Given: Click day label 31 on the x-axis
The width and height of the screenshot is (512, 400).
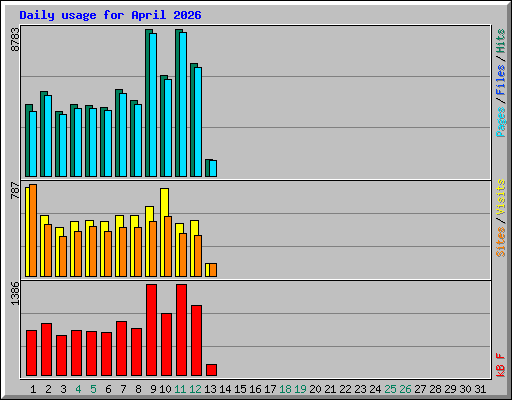Looking at the screenshot, I should 480,389.
